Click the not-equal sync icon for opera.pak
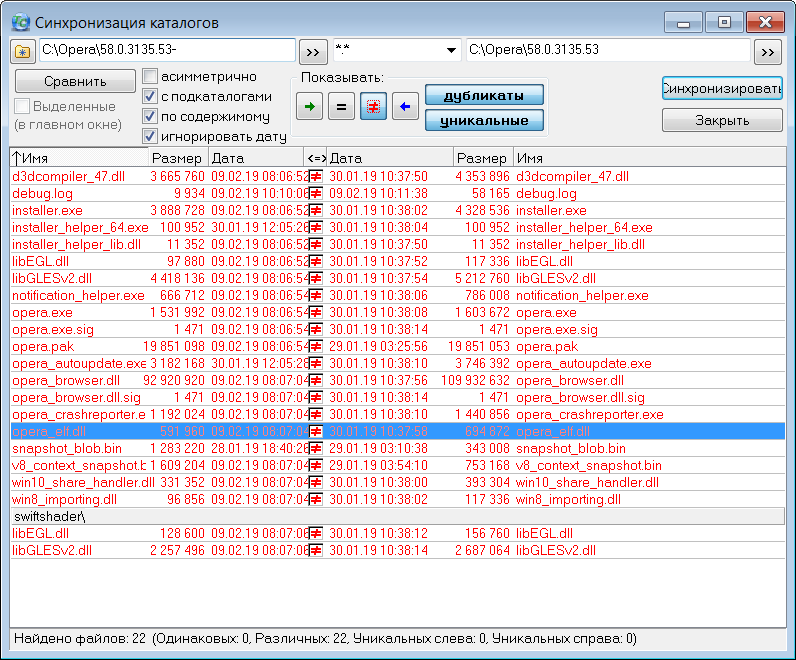Screen dimensions: 796x660 point(316,347)
